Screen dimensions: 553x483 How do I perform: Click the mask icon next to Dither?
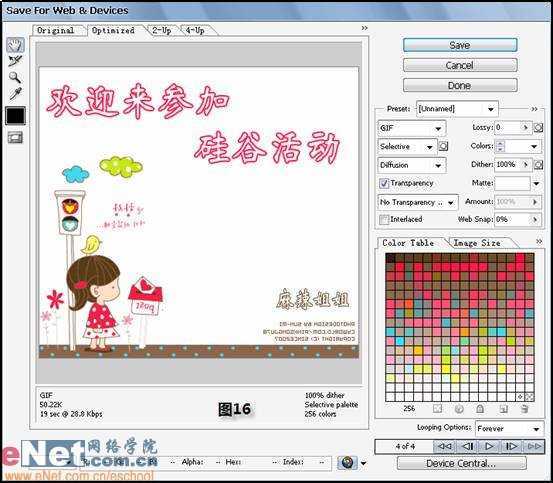point(538,165)
